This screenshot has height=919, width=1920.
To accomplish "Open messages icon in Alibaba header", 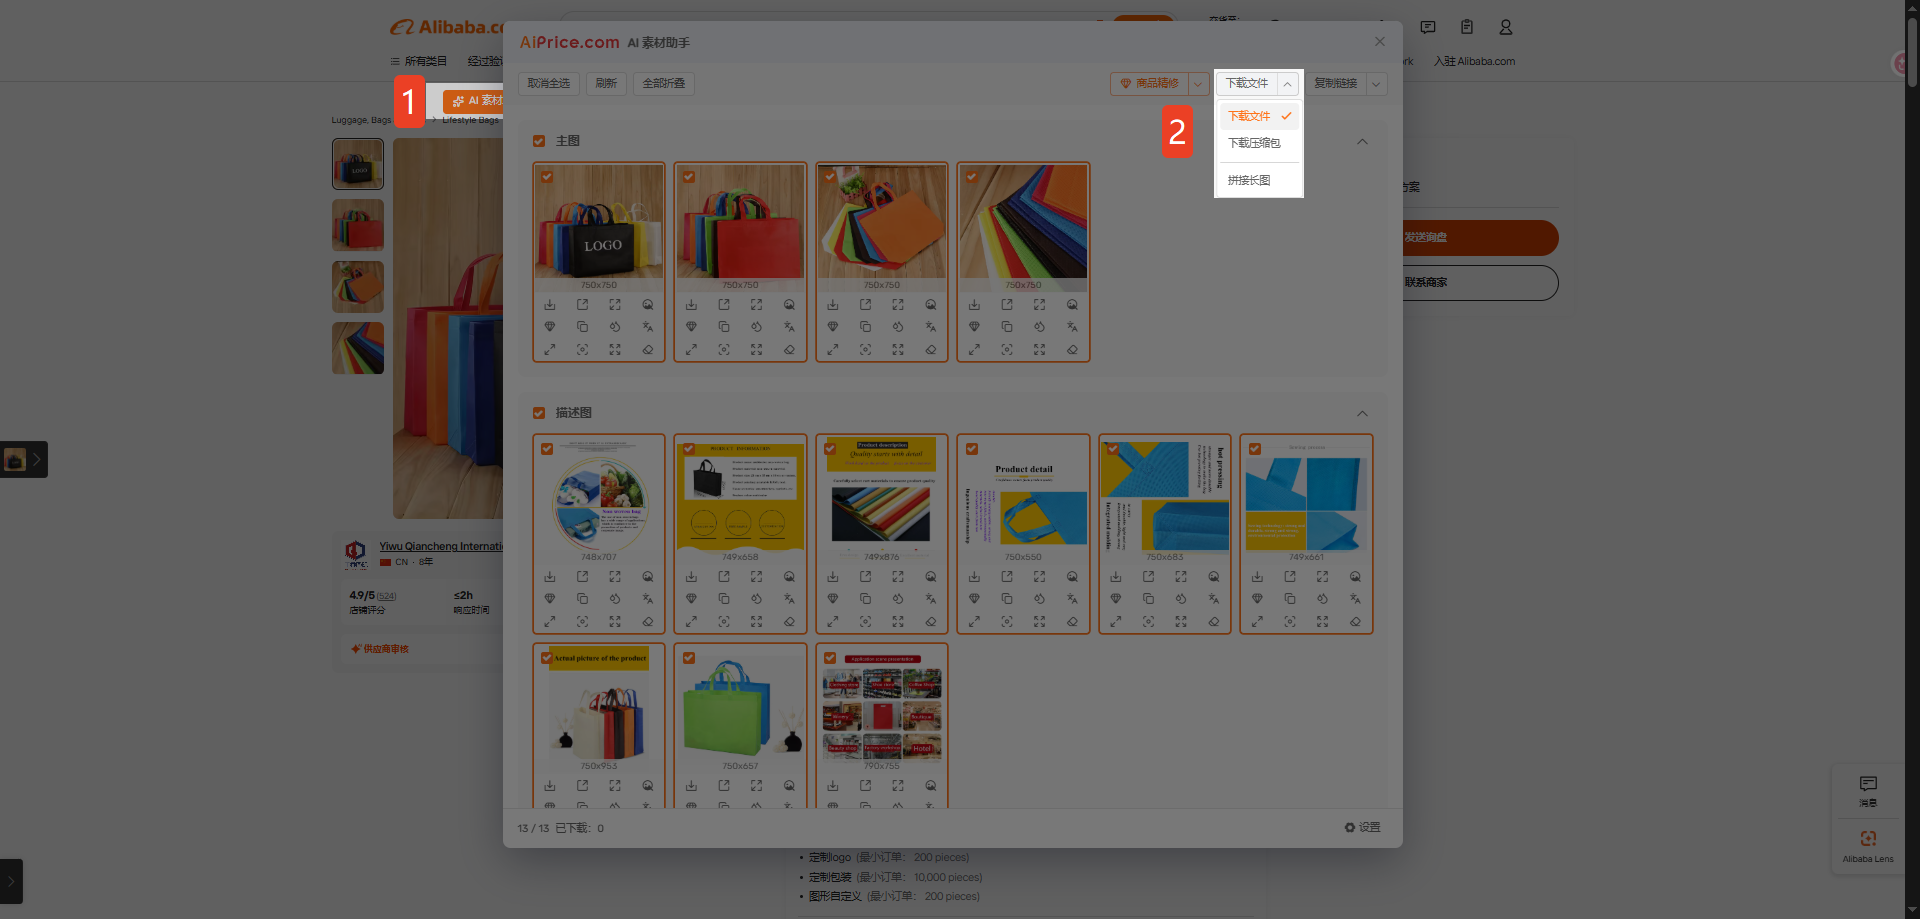I will (1428, 27).
